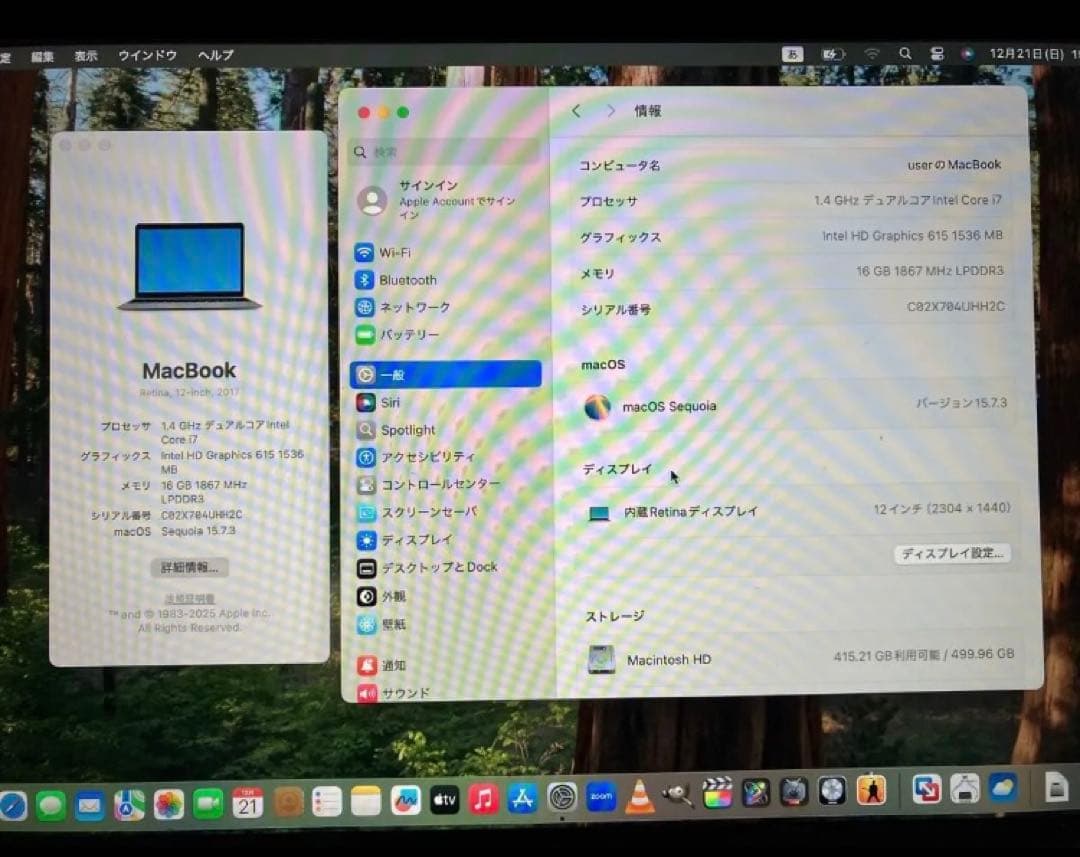Launch VLC from the Dock
The image size is (1080, 857).
tap(638, 796)
